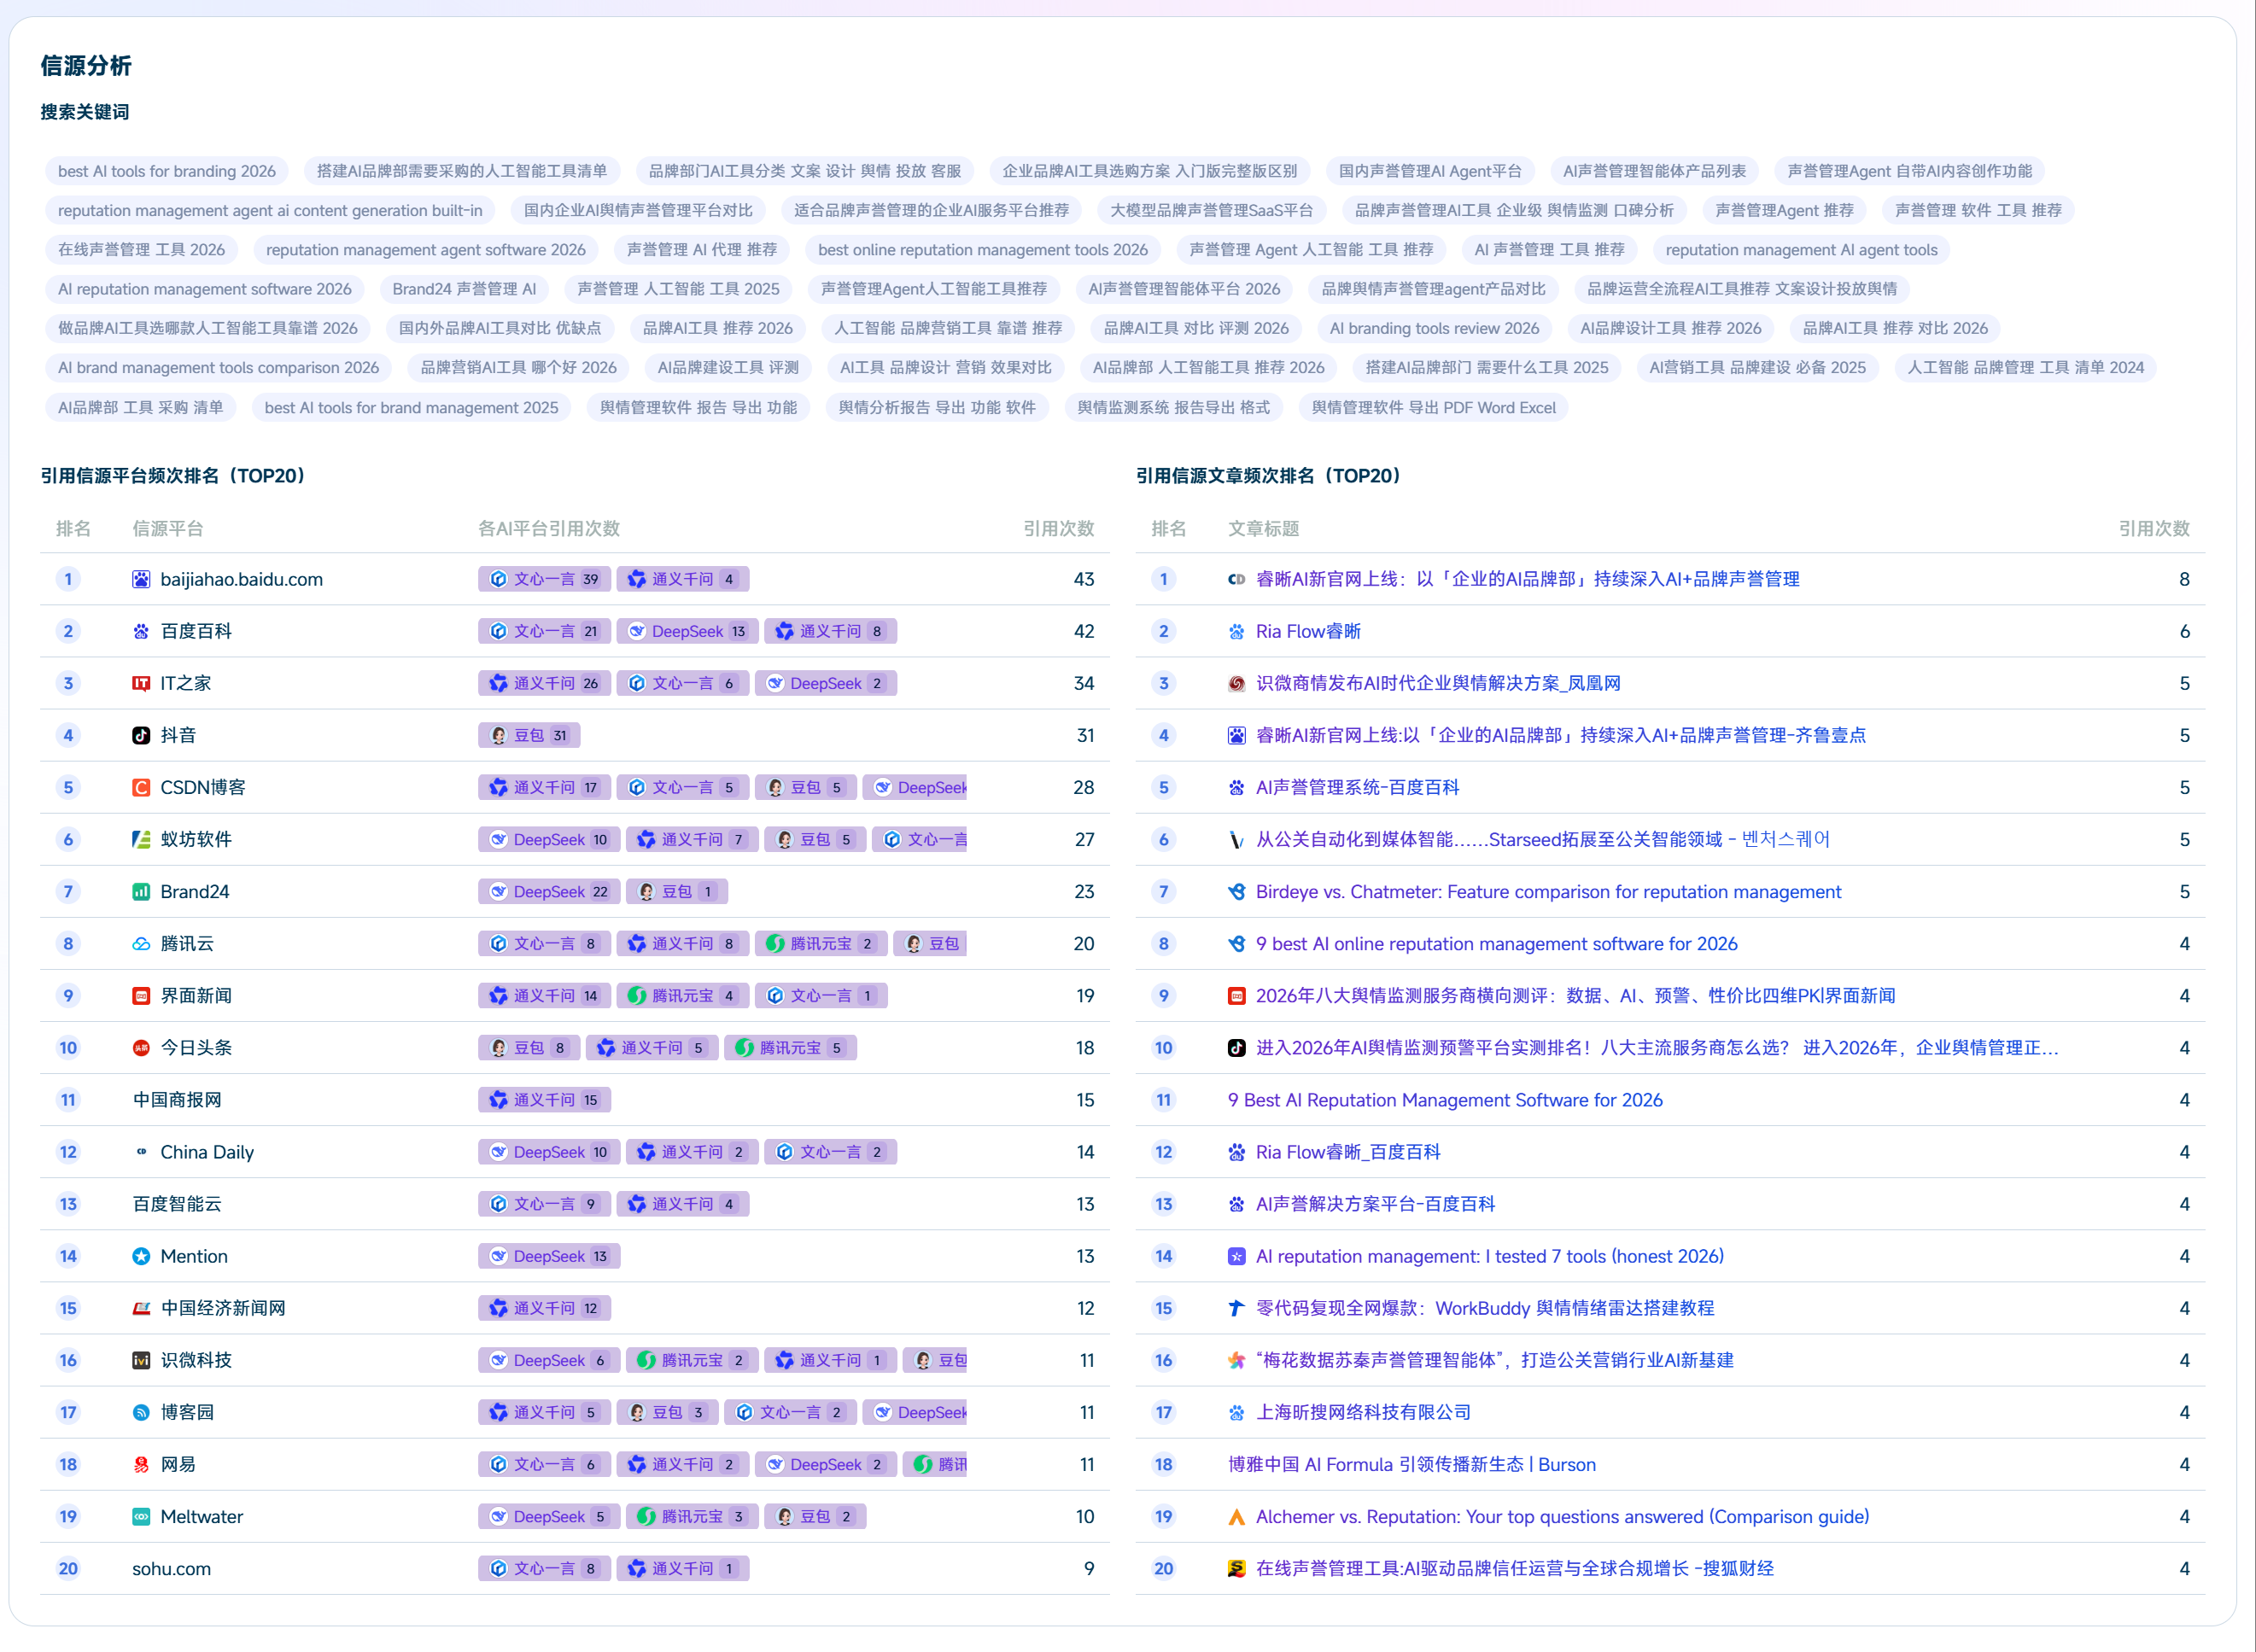Click keyword tag '声誉管理Agent 推荐'
This screenshot has height=1652, width=2256.
(1784, 210)
